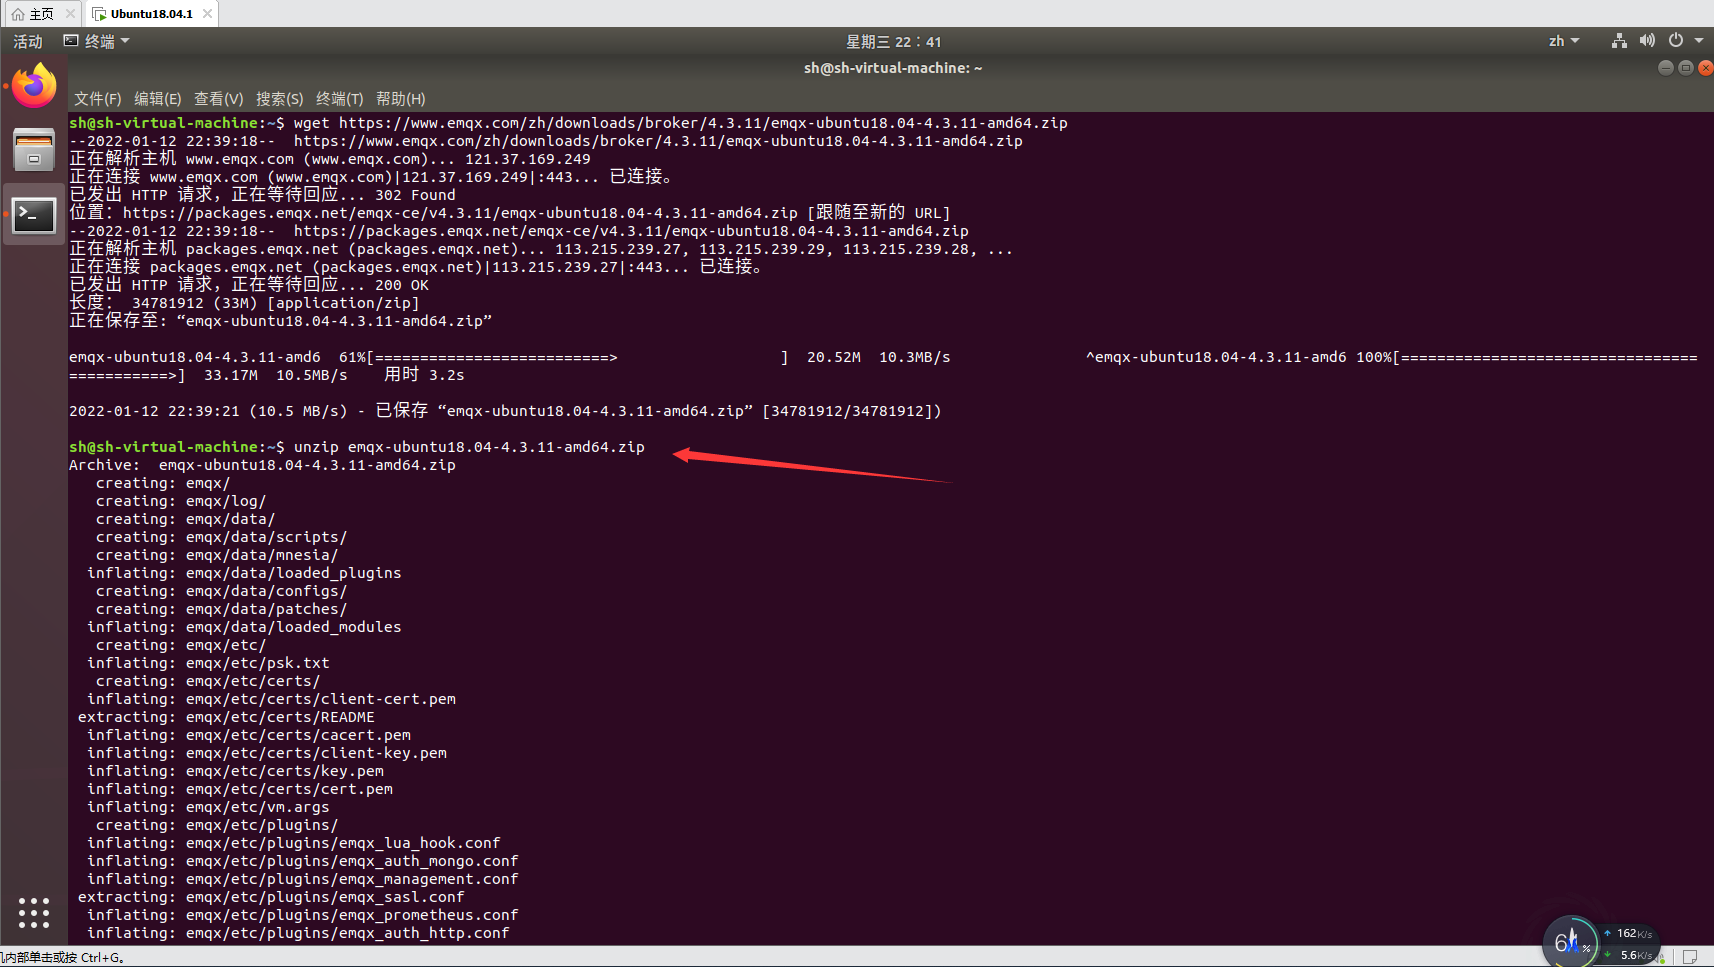The width and height of the screenshot is (1714, 967).
Task: Click the 'emqx_management.conf' inflating line
Action: [x=302, y=879]
